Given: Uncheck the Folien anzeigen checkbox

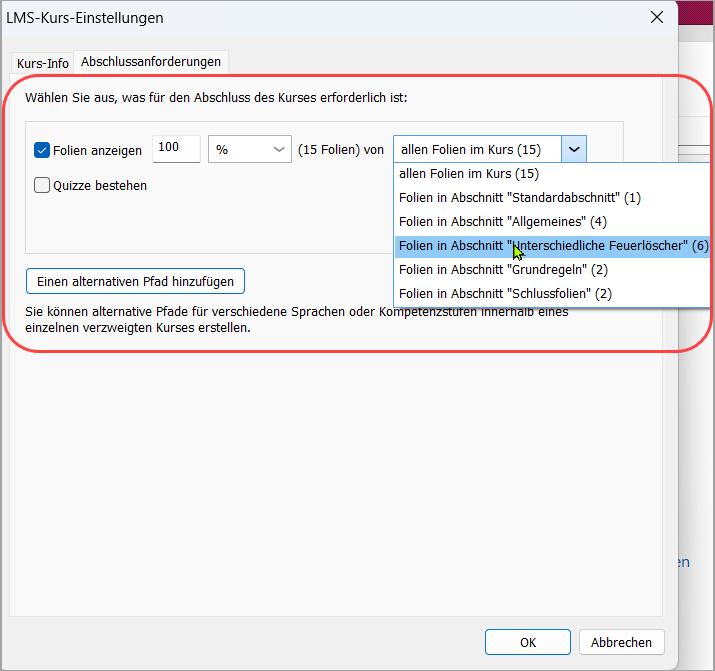Looking at the screenshot, I should pos(42,150).
